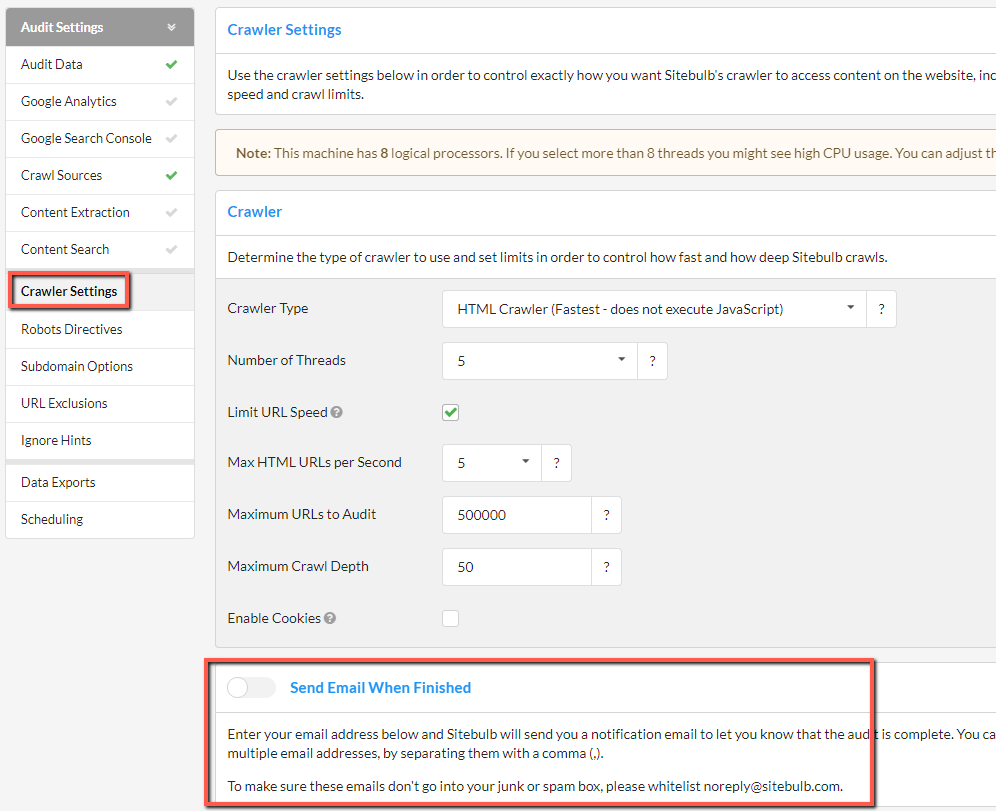The image size is (996, 811).
Task: Enable the Cookies checkbox
Action: coord(451,618)
